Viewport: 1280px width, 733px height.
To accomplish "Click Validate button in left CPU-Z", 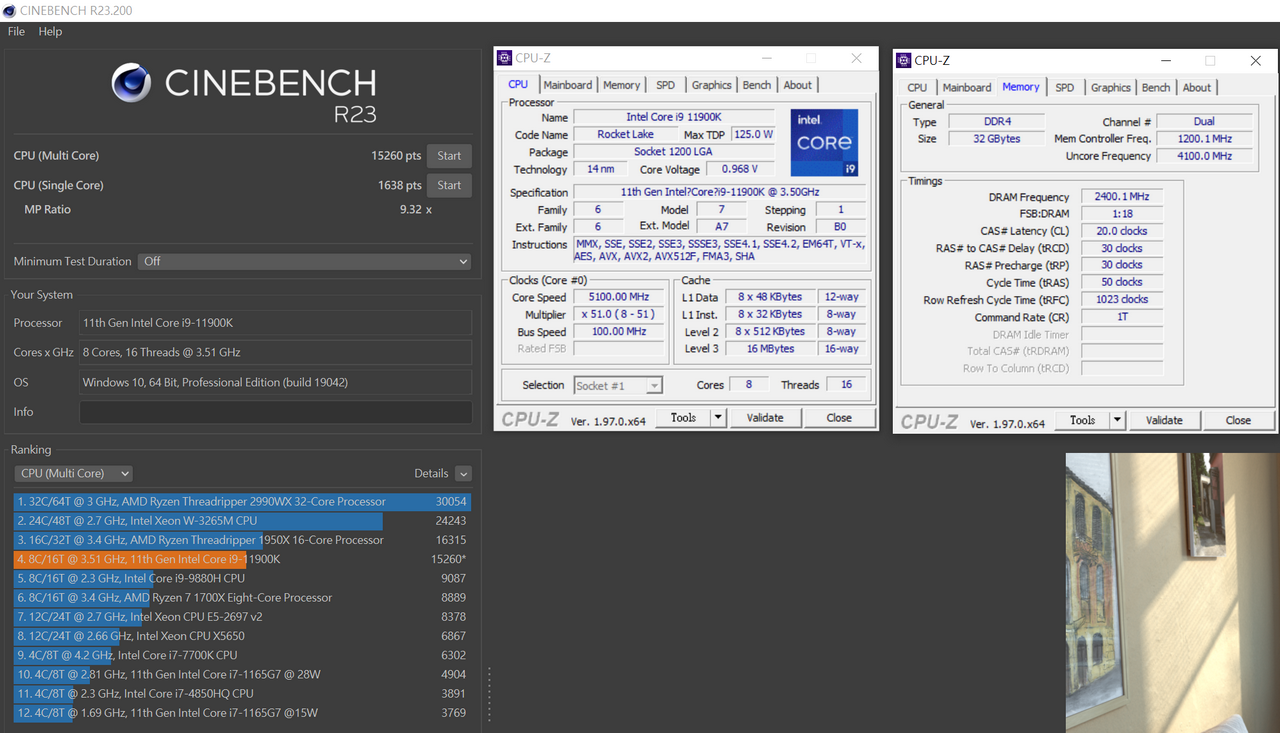I will pos(765,418).
